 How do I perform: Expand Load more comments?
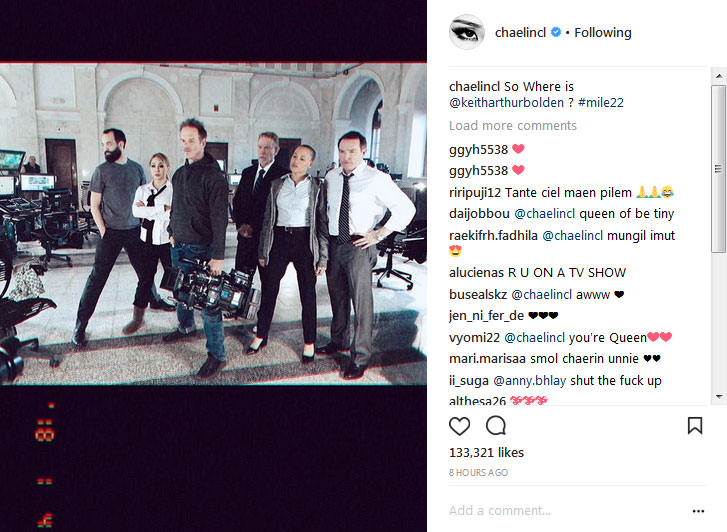pos(512,126)
